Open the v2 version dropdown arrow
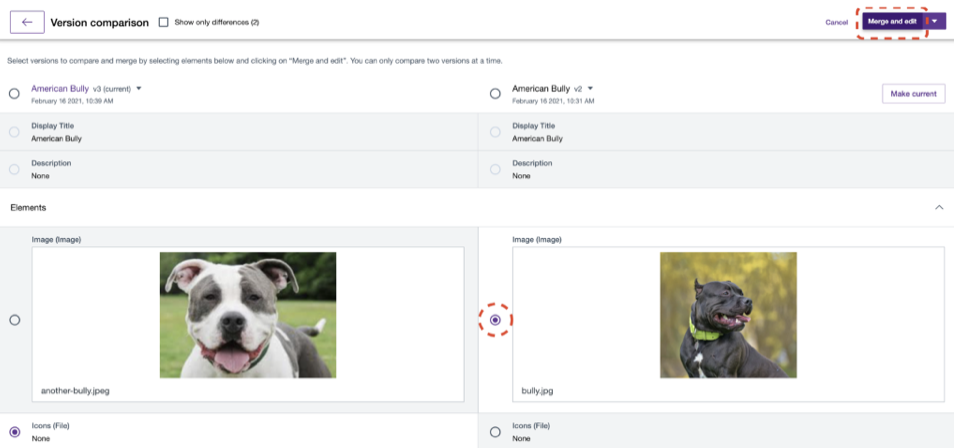The width and height of the screenshot is (954, 448). [591, 88]
